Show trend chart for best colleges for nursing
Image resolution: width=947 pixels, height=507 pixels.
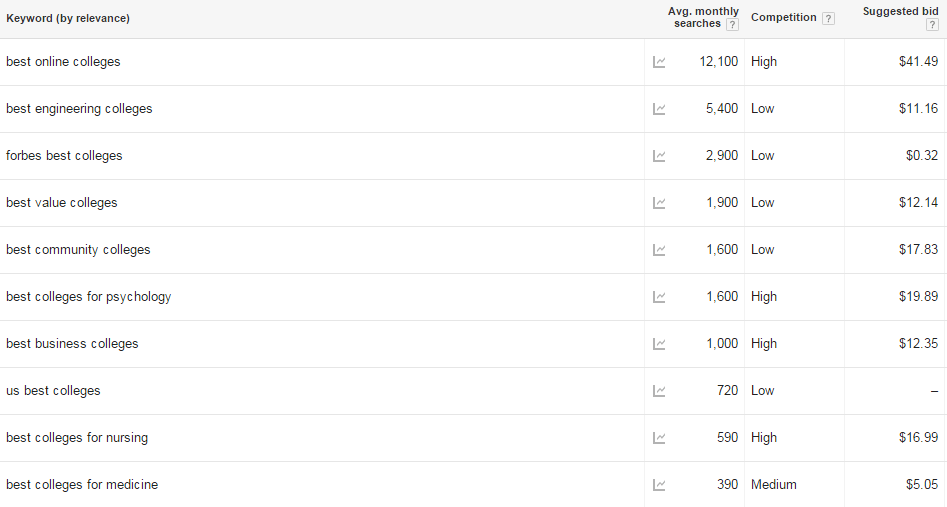pyautogui.click(x=659, y=438)
